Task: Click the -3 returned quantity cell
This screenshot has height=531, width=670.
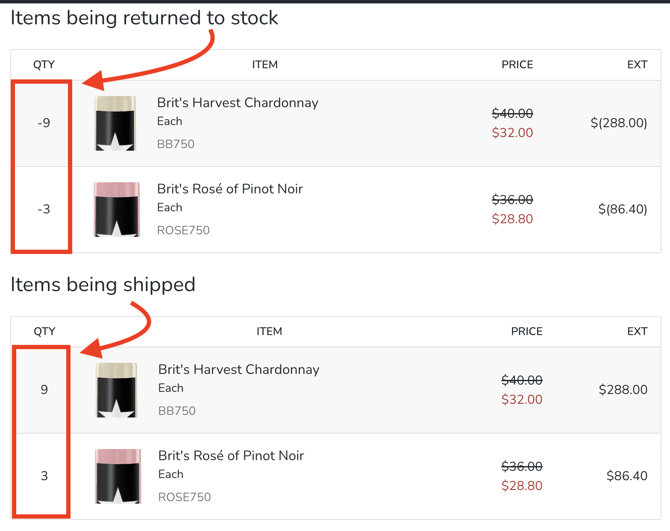Action: pos(44,209)
